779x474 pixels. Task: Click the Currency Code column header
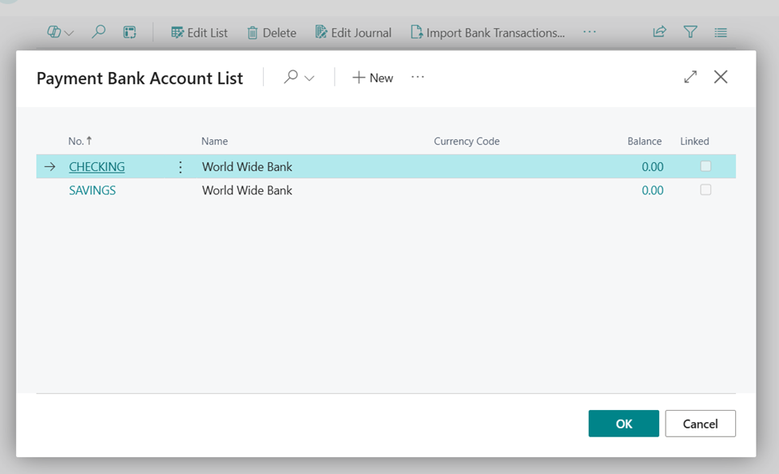(467, 141)
